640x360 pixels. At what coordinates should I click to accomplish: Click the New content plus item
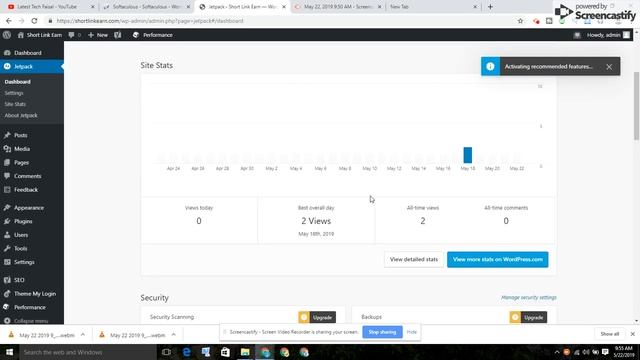pyautogui.click(x=98, y=35)
